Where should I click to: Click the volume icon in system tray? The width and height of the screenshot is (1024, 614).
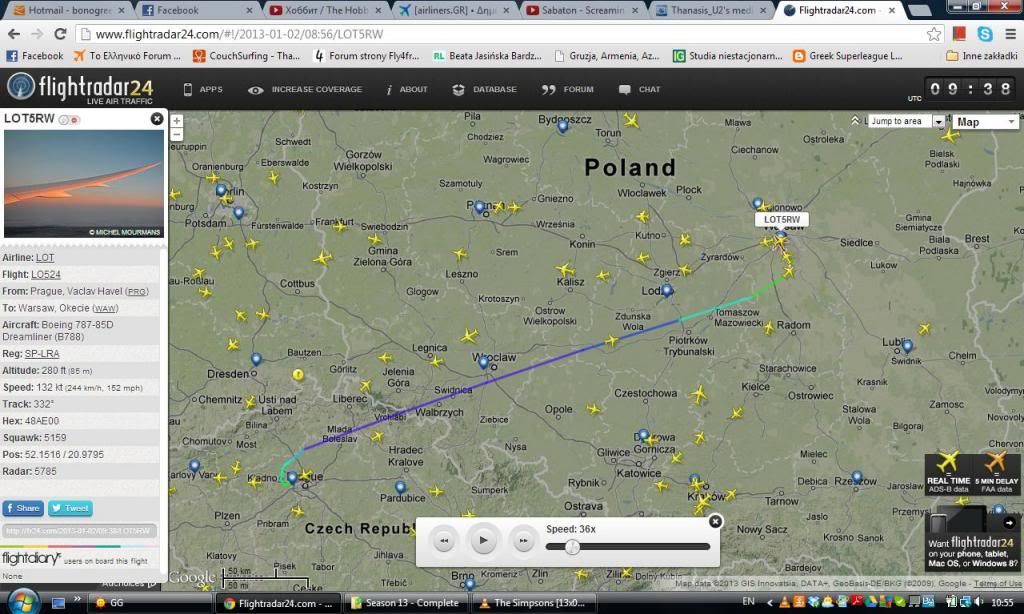click(x=979, y=602)
